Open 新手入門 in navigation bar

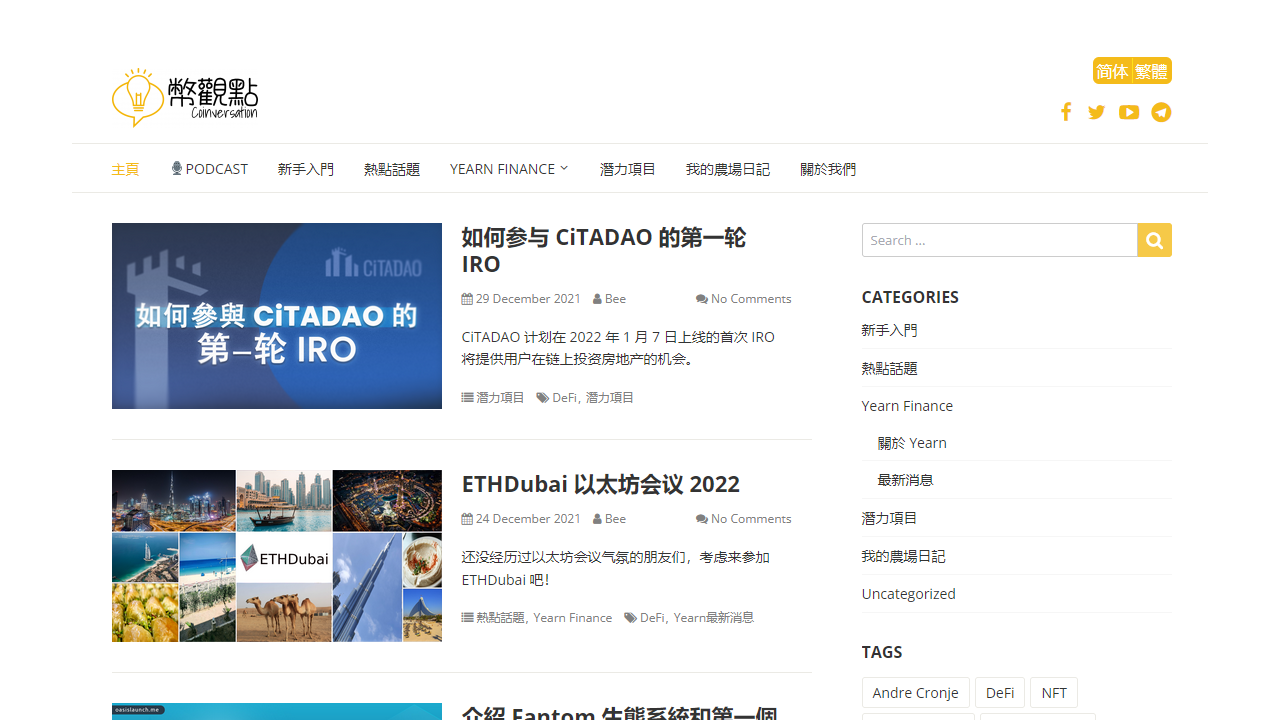(306, 169)
